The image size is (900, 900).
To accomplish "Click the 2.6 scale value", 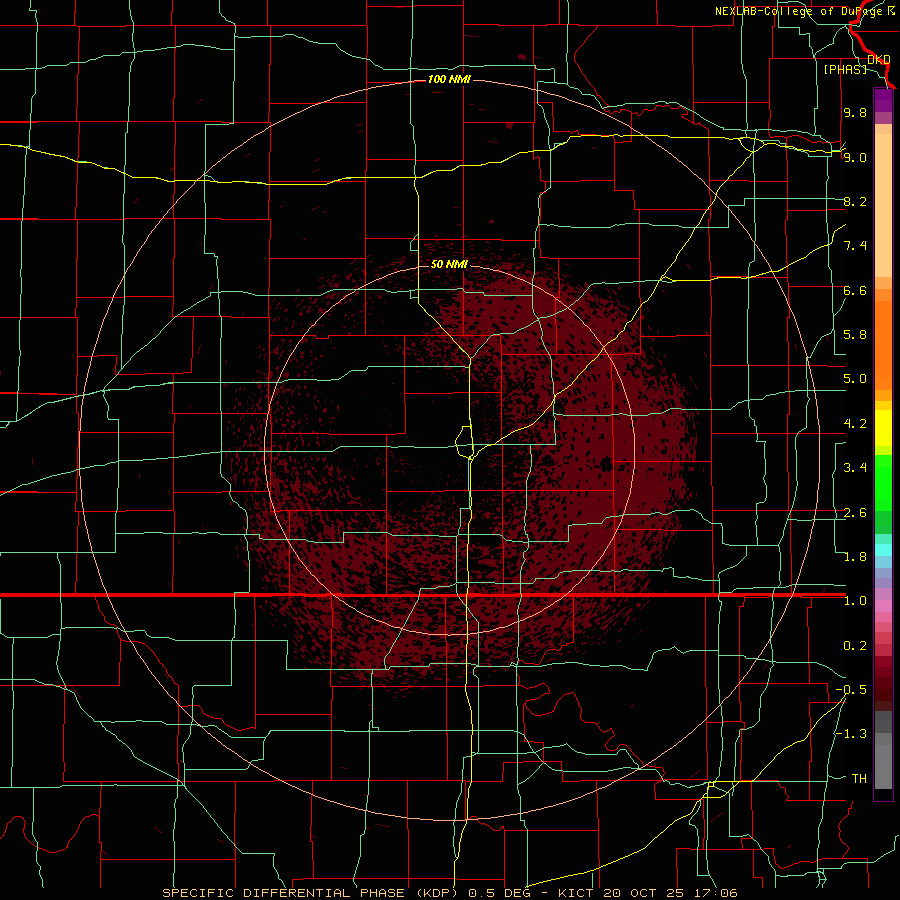I will [855, 513].
